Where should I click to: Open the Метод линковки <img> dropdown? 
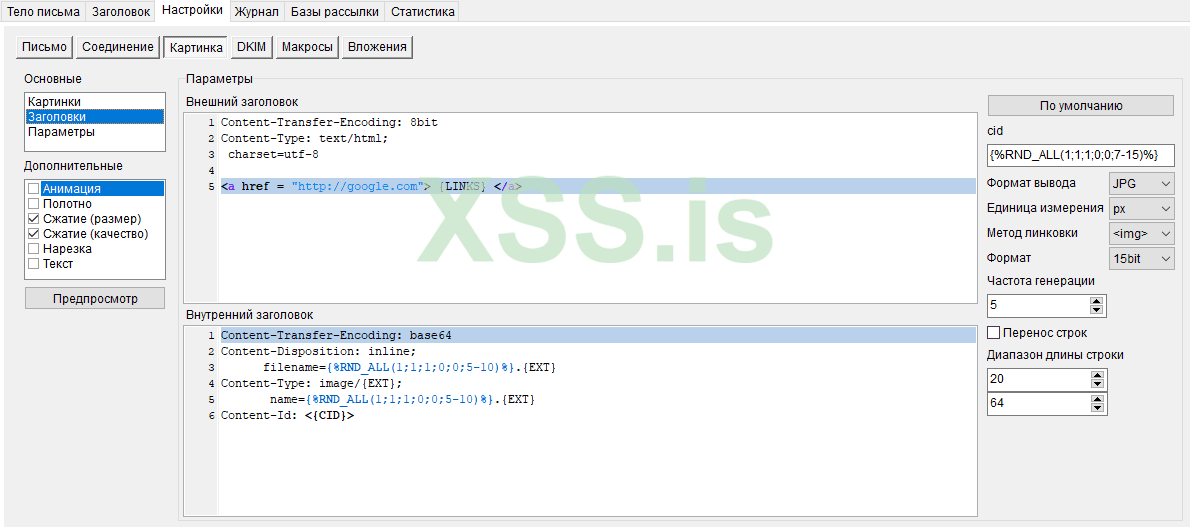[1141, 233]
